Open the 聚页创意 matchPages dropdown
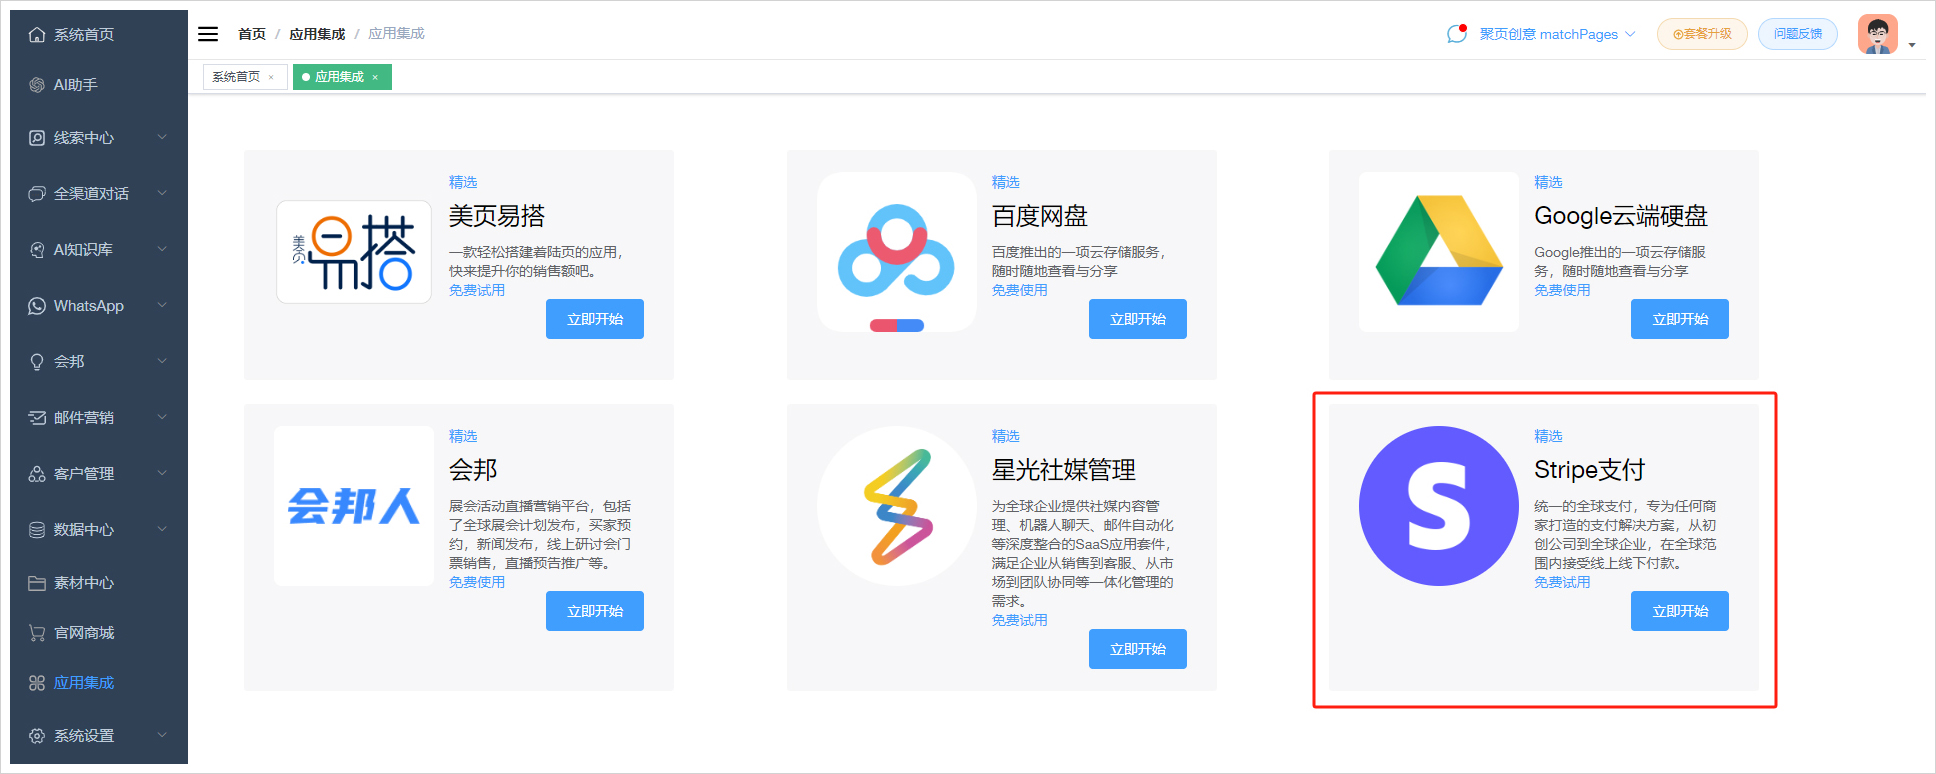The width and height of the screenshot is (1936, 774). pyautogui.click(x=1557, y=34)
